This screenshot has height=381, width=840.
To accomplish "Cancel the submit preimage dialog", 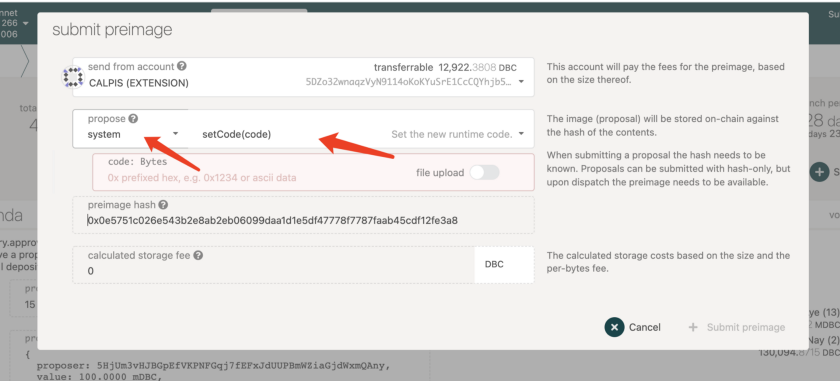I will click(633, 327).
